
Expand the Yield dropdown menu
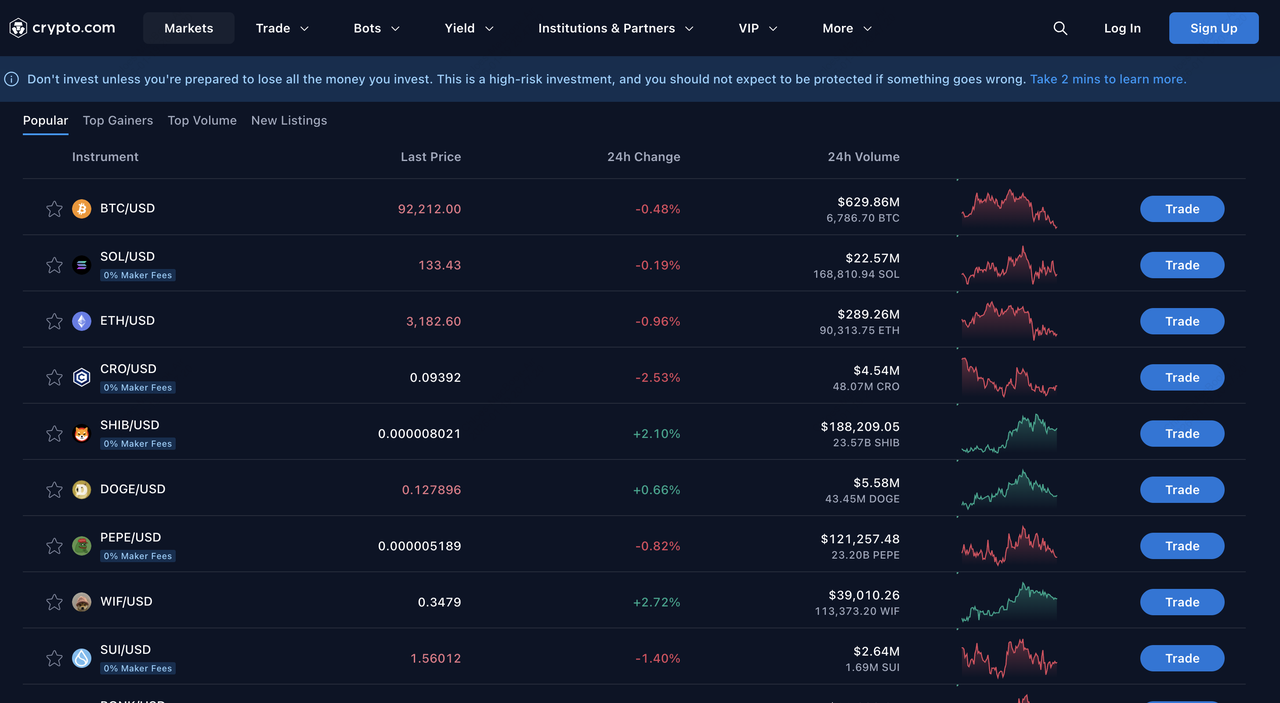(469, 28)
